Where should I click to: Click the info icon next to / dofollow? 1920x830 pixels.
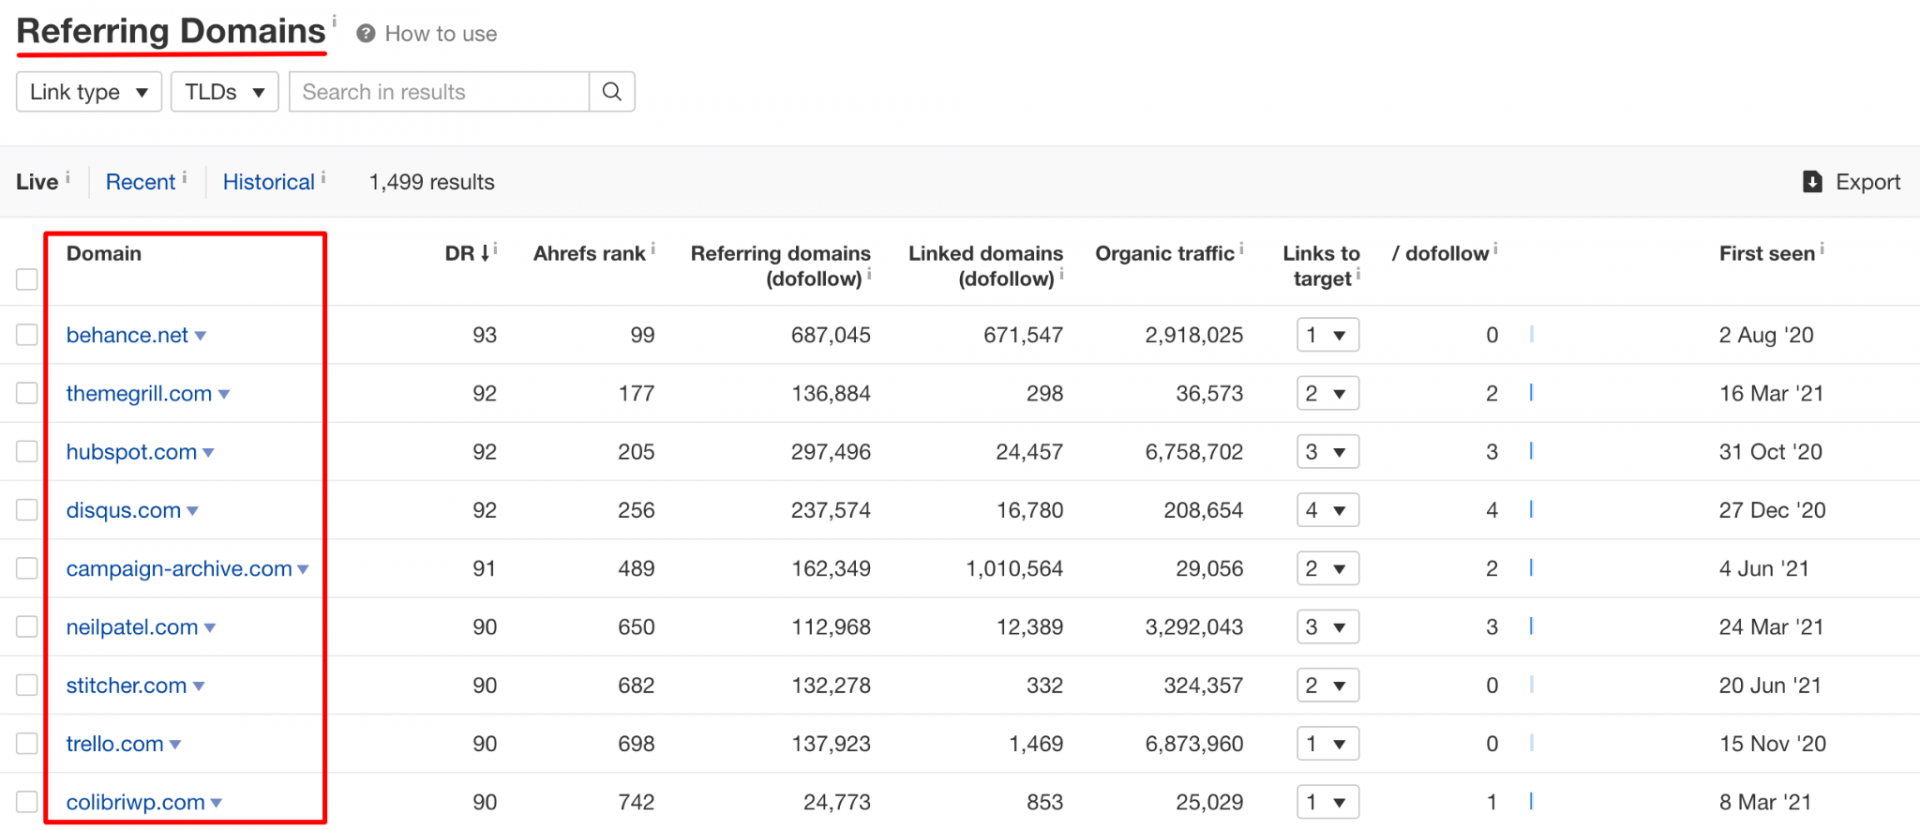(1496, 248)
